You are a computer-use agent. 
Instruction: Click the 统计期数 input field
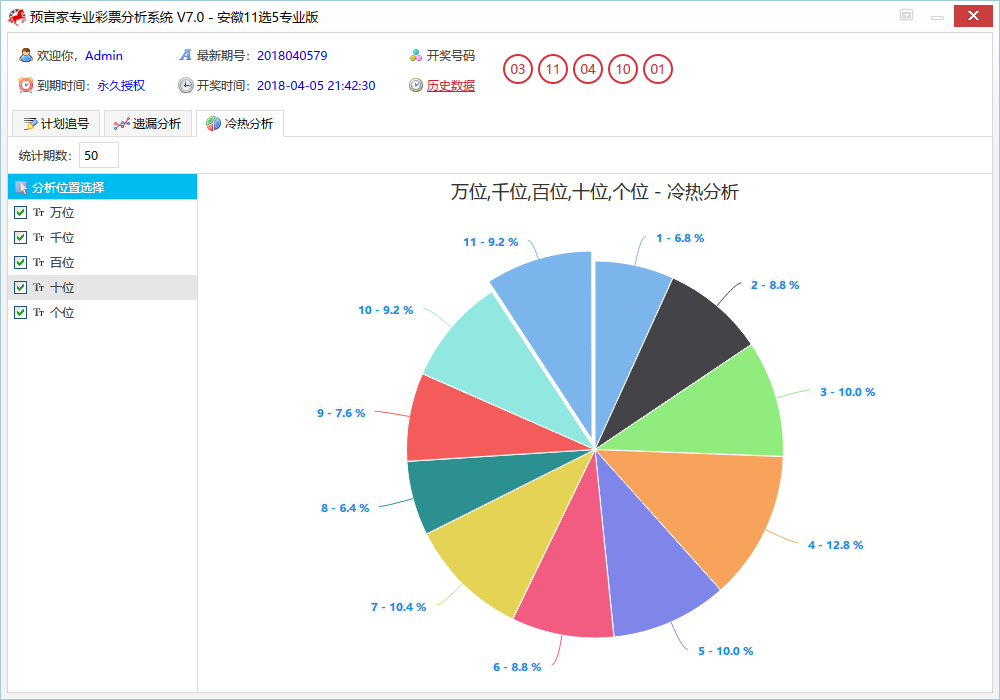click(x=98, y=155)
